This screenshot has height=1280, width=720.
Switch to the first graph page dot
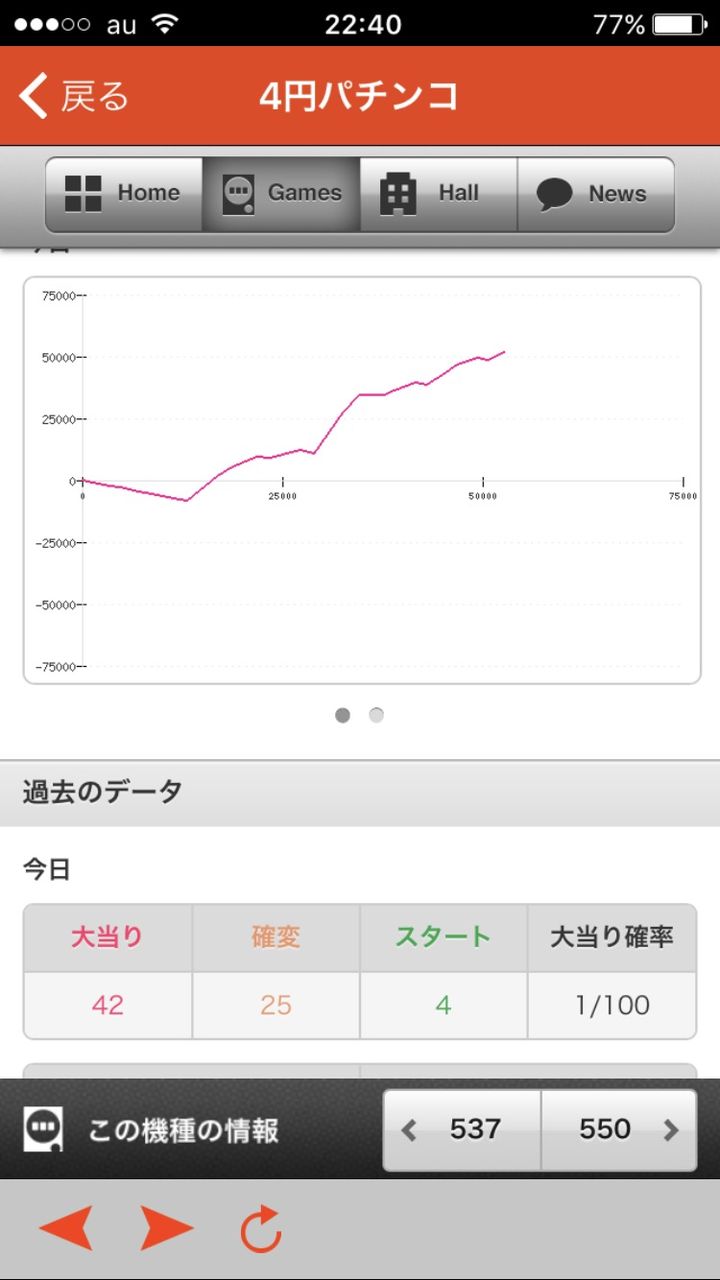tap(343, 715)
